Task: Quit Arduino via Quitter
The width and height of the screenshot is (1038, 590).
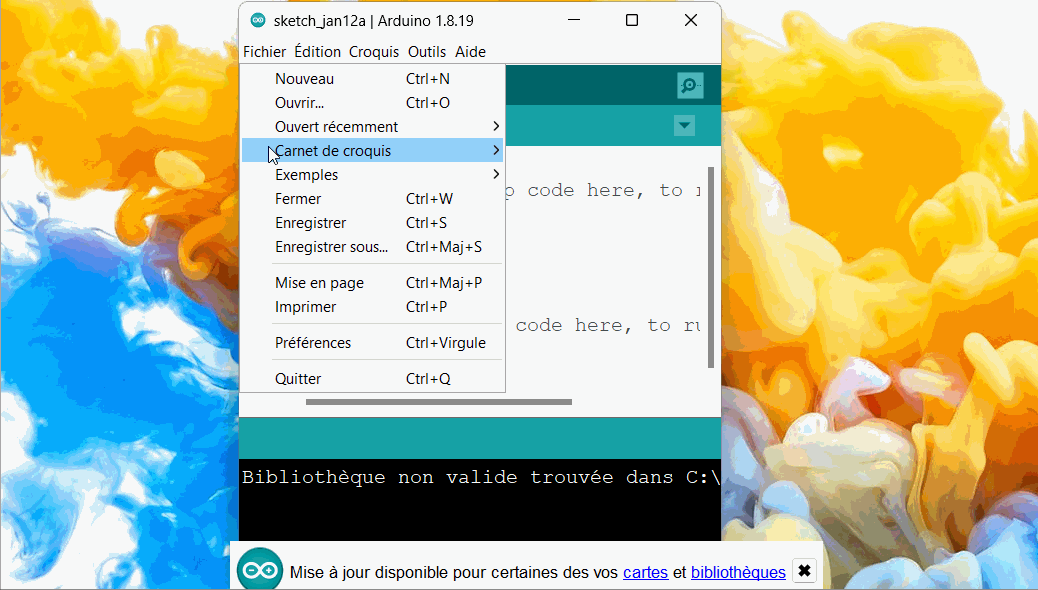Action: coord(298,378)
